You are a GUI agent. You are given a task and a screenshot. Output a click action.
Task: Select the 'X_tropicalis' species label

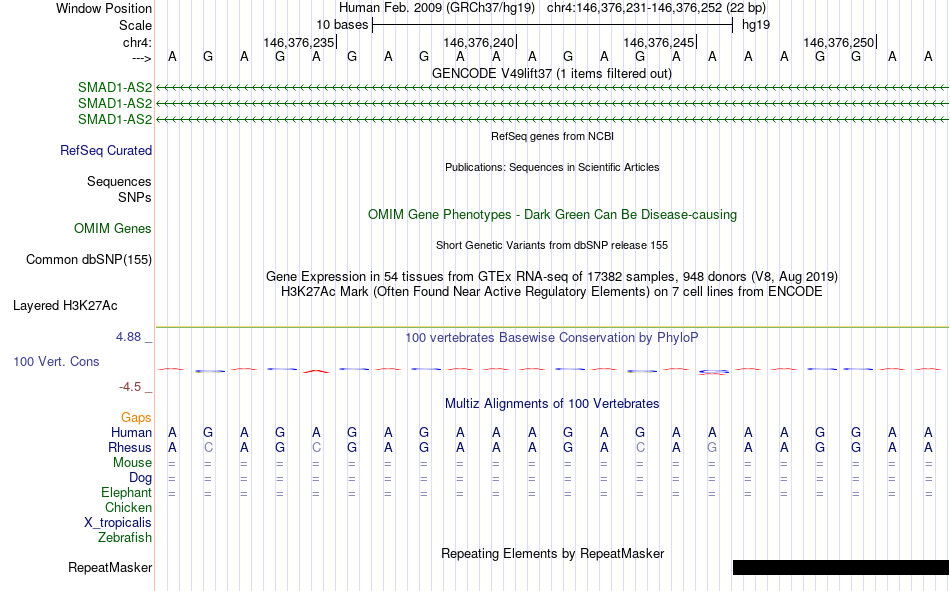pyautogui.click(x=118, y=523)
